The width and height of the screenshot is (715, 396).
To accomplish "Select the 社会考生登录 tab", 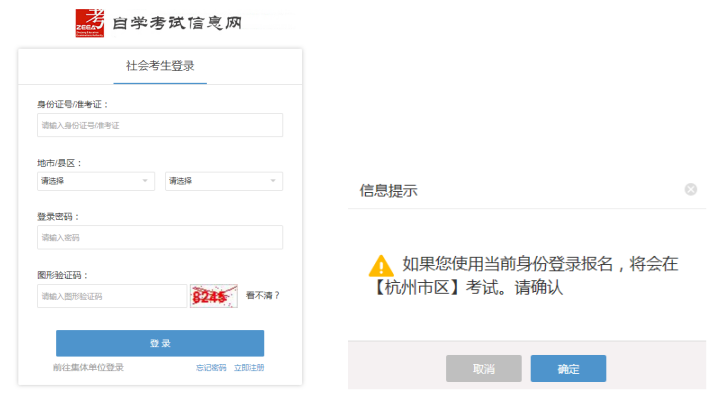I will (x=160, y=66).
